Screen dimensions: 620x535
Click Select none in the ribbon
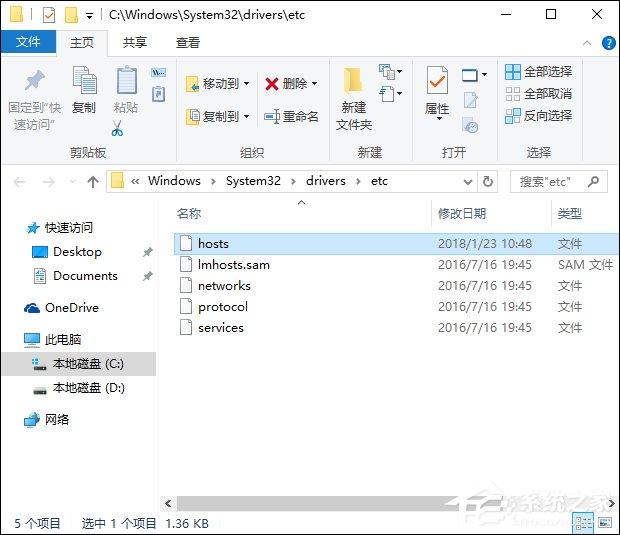(x=539, y=94)
